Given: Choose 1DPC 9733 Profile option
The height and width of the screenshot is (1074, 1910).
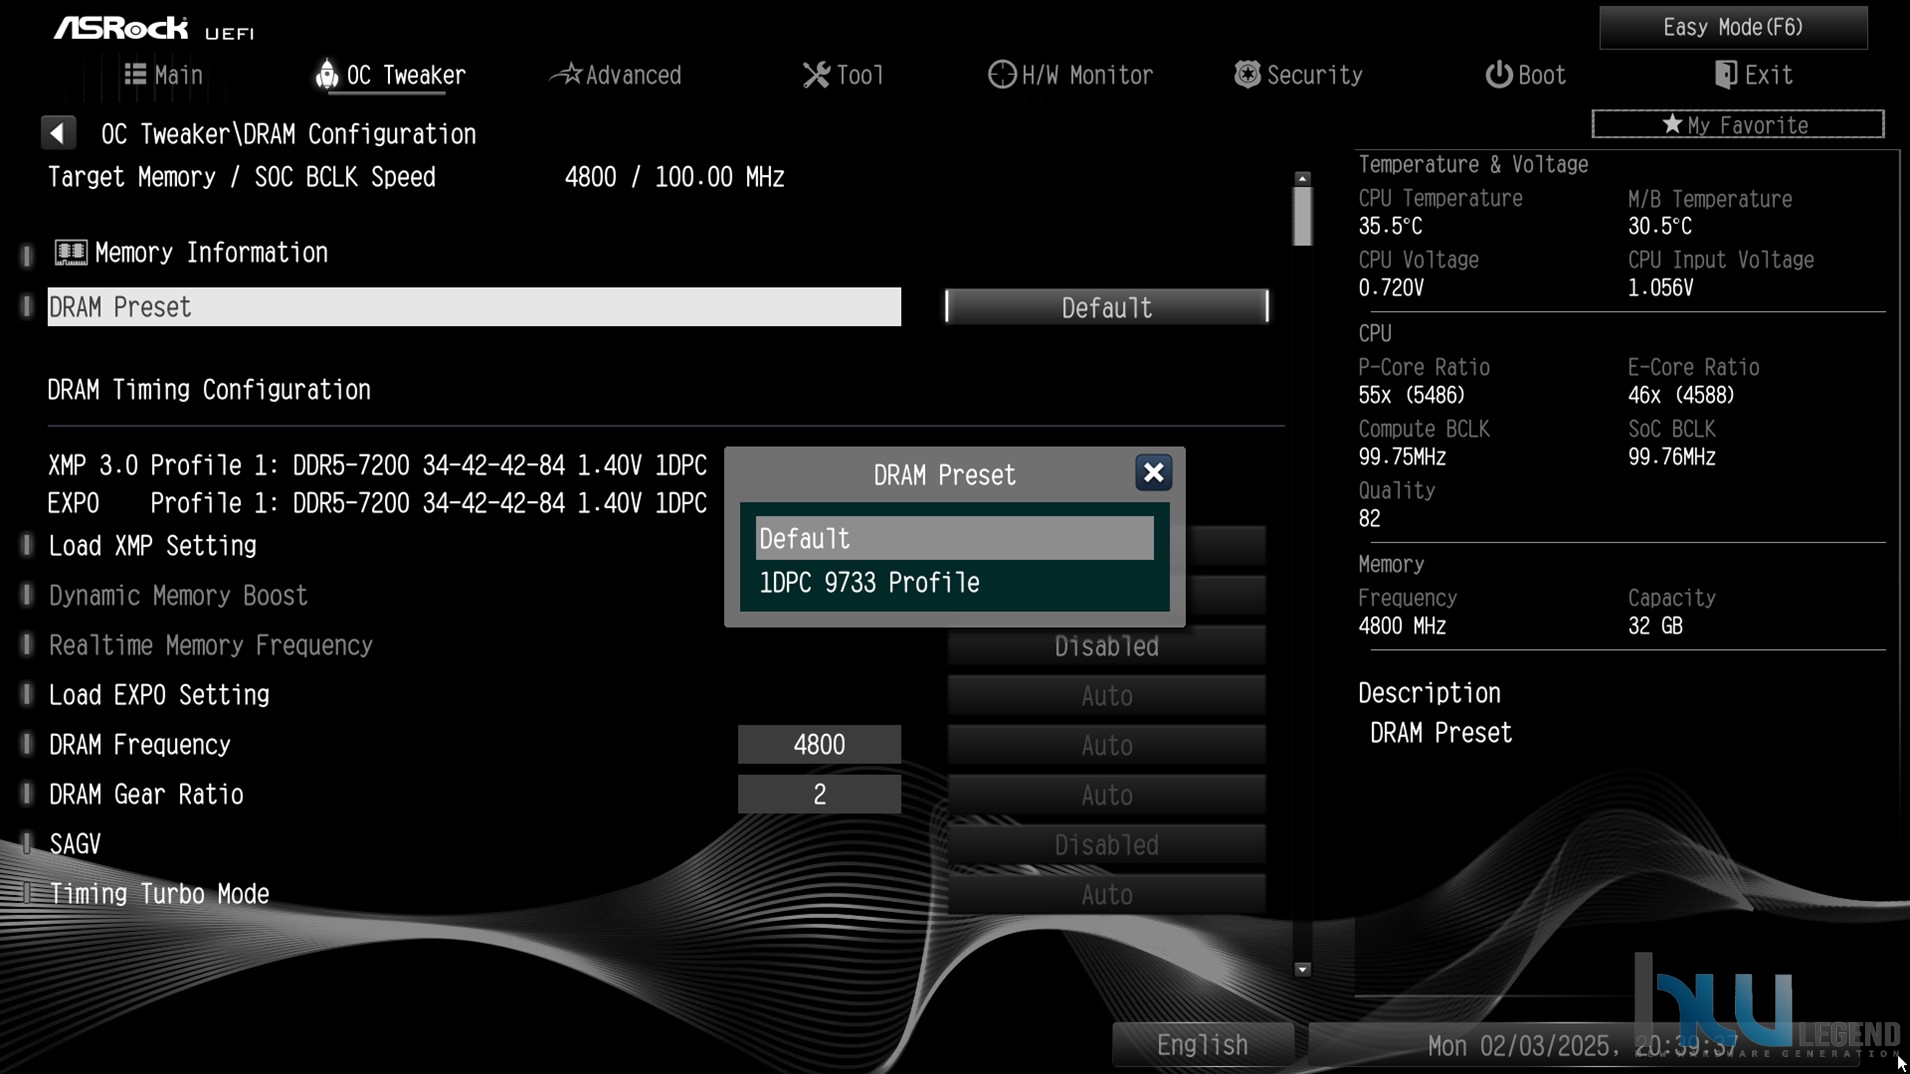Looking at the screenshot, I should pyautogui.click(x=954, y=582).
